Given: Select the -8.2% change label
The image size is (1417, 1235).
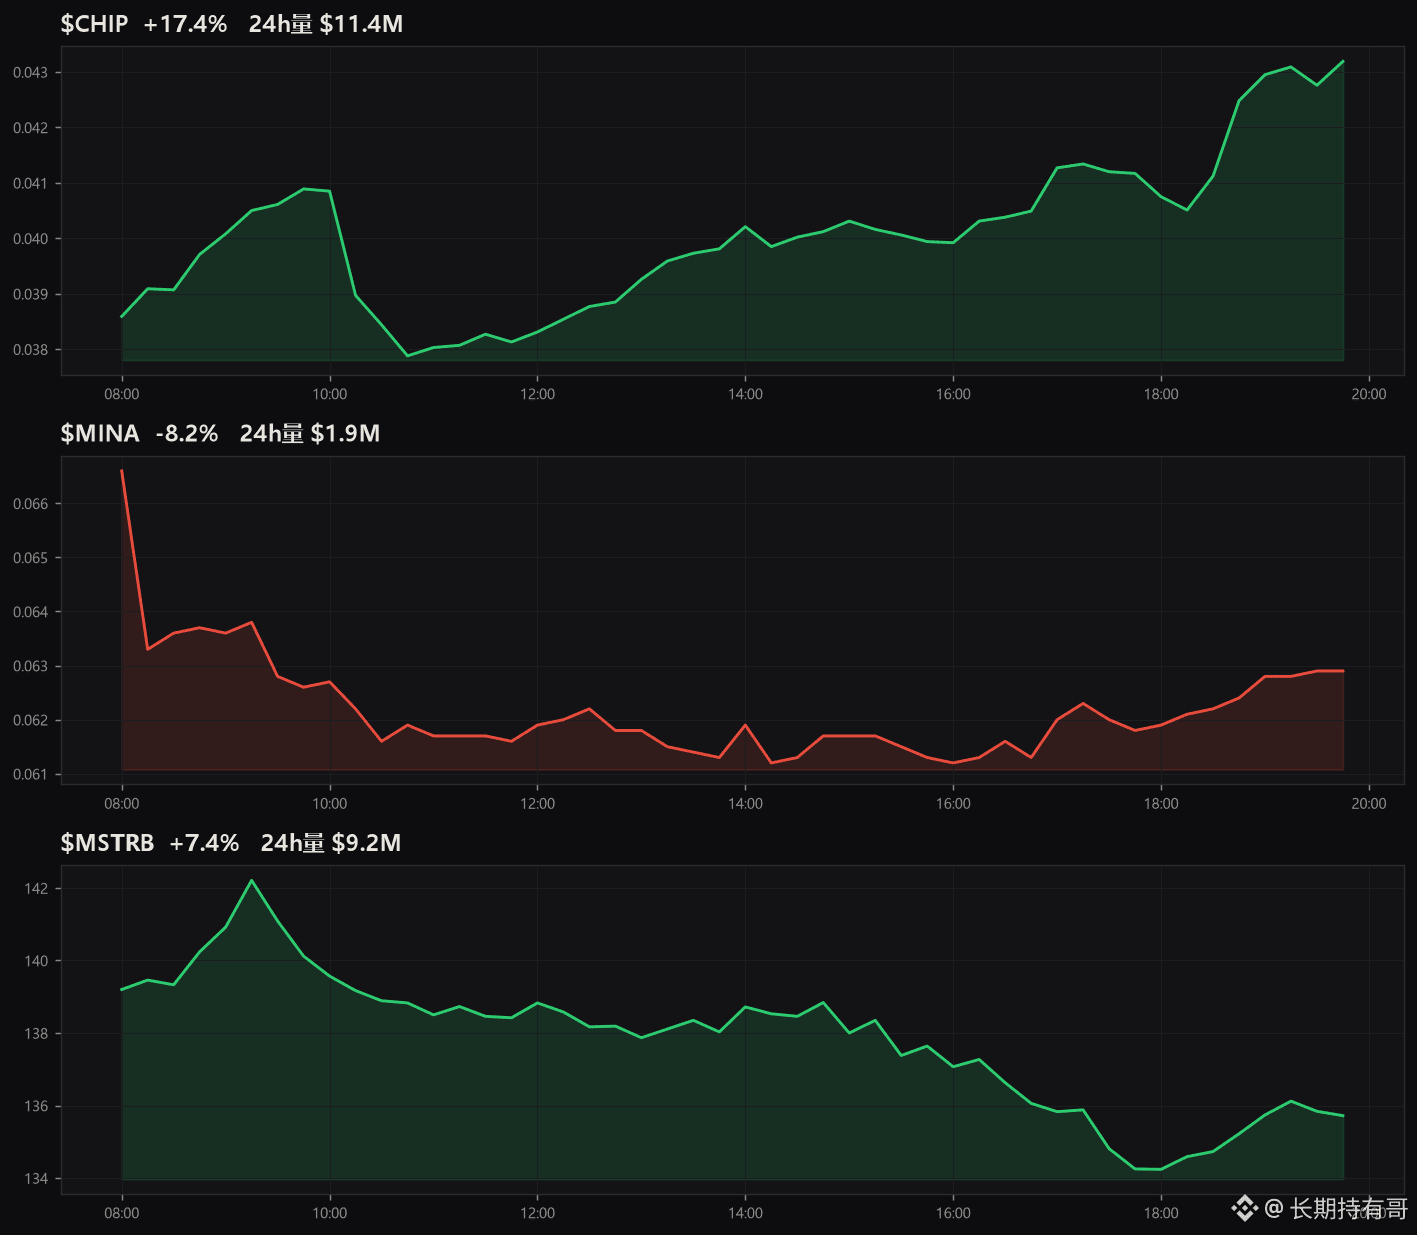Looking at the screenshot, I should click(x=187, y=433).
